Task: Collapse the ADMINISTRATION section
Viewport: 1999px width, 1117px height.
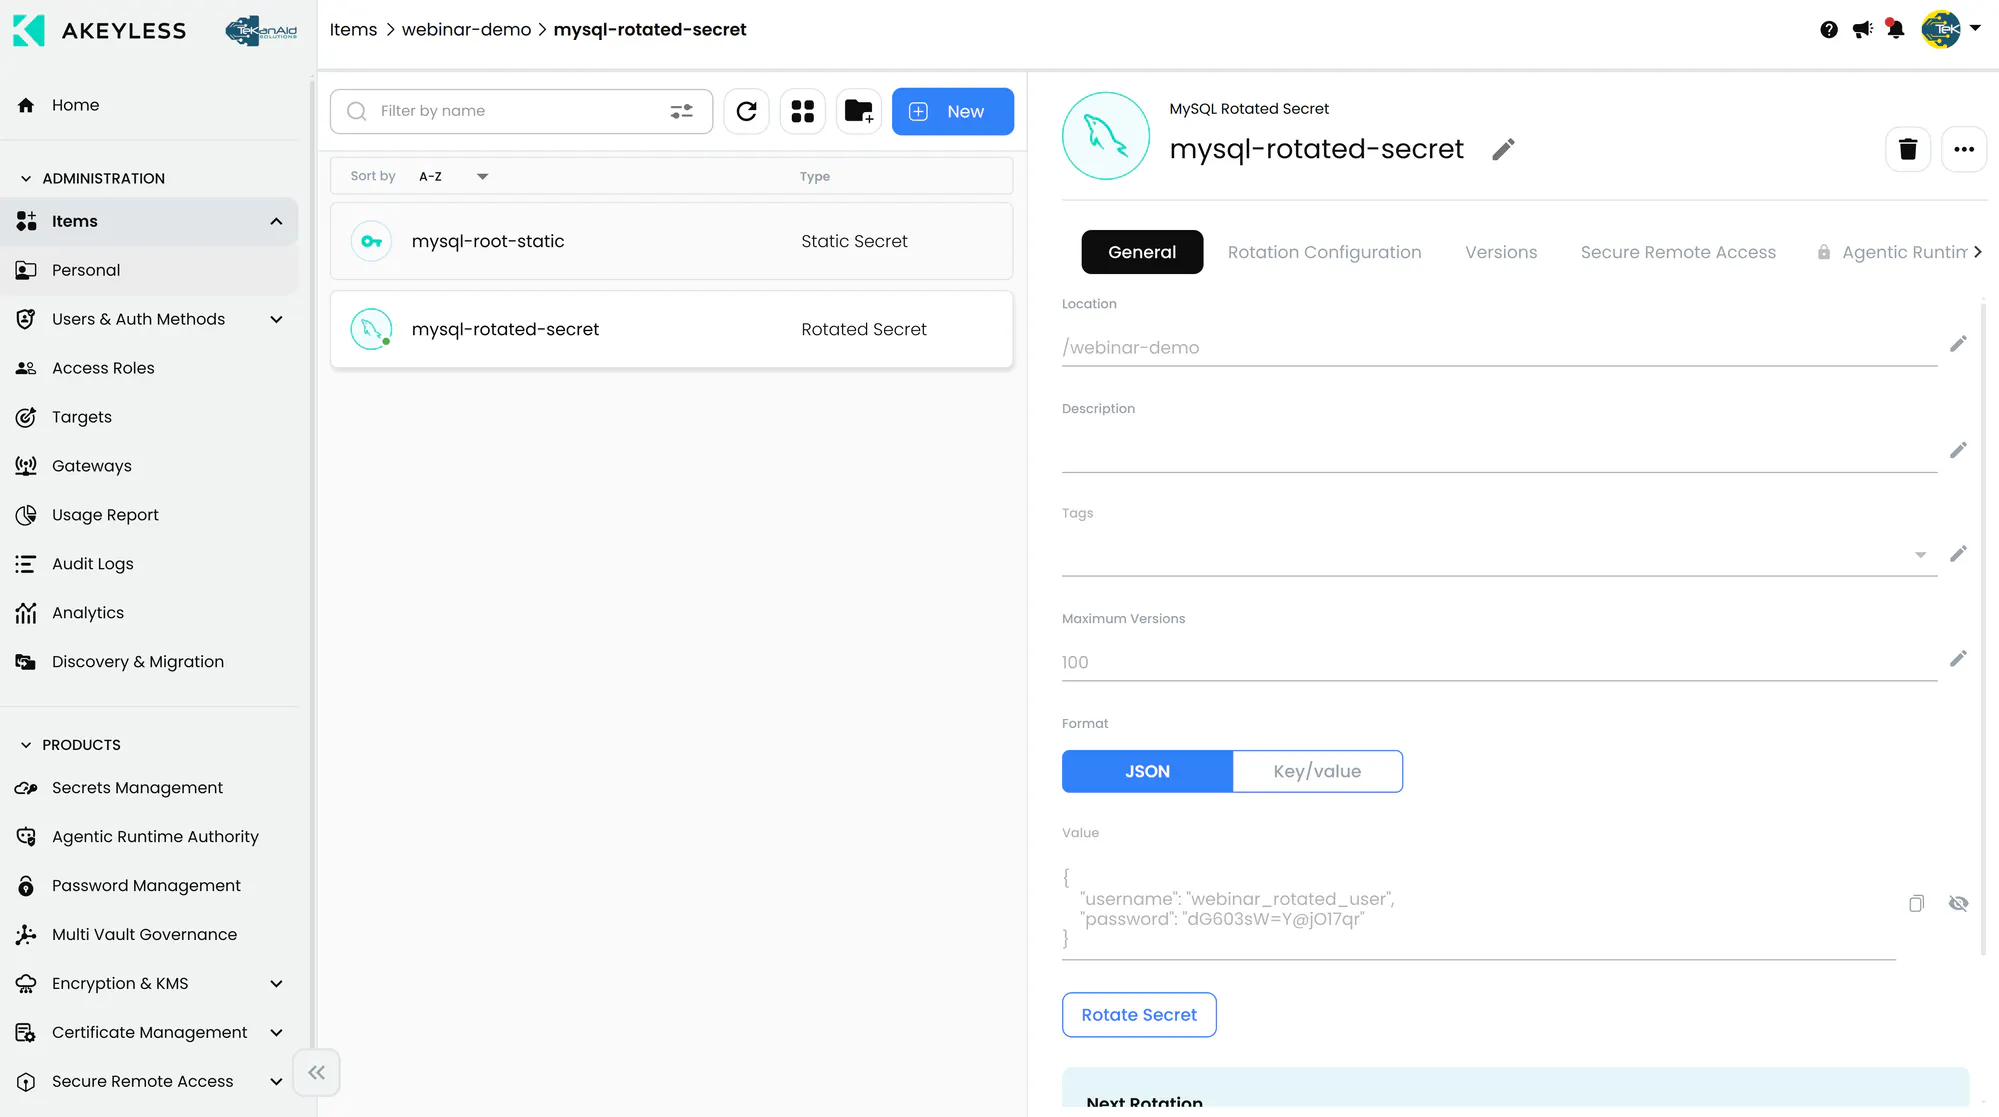Action: click(x=26, y=178)
